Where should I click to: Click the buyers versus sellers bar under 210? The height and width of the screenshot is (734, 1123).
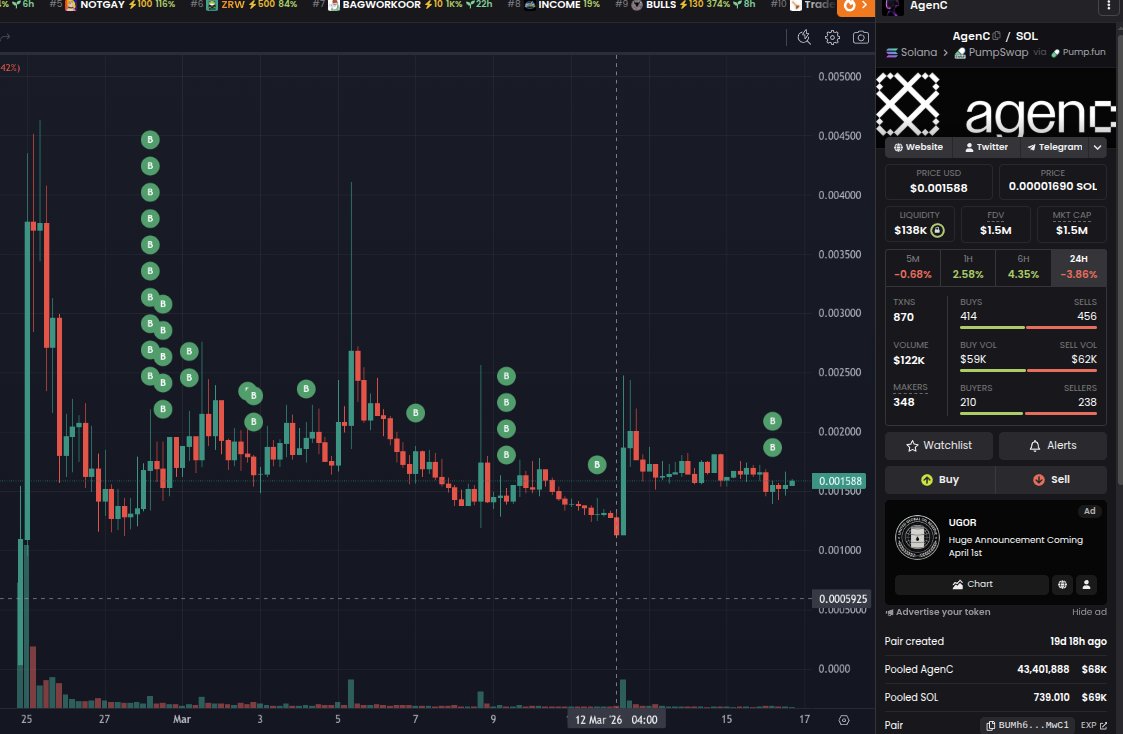1028,413
